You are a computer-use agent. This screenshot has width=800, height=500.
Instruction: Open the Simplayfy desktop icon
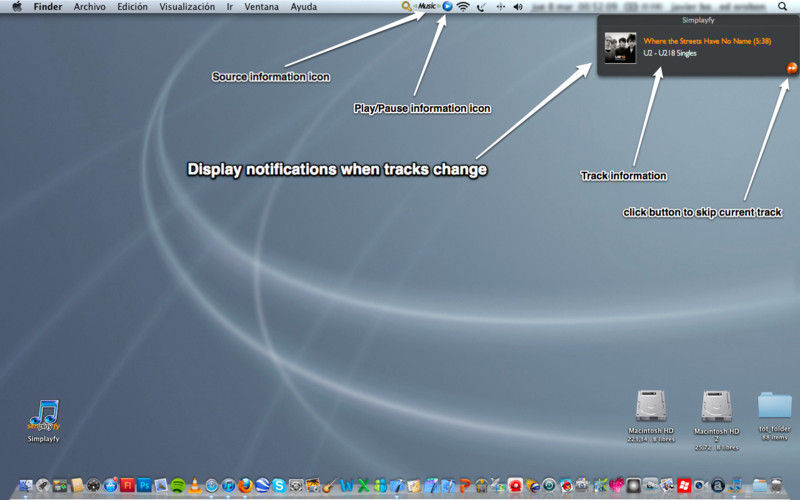tap(43, 415)
